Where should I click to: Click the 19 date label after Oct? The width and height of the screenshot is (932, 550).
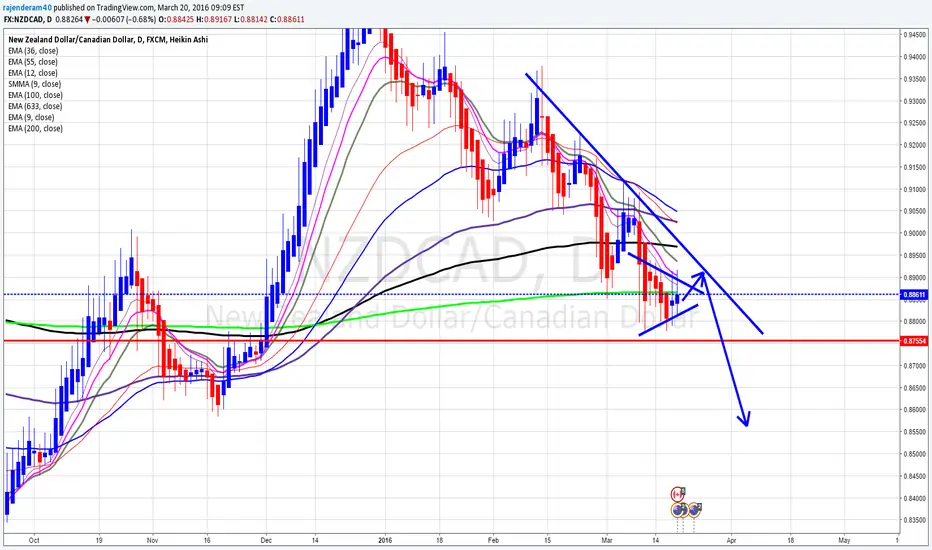coord(99,540)
